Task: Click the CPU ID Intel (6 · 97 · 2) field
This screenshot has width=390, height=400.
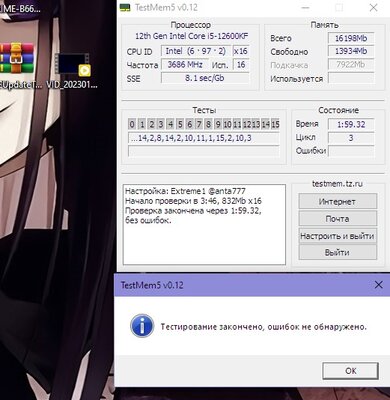Action: pyautogui.click(x=196, y=51)
